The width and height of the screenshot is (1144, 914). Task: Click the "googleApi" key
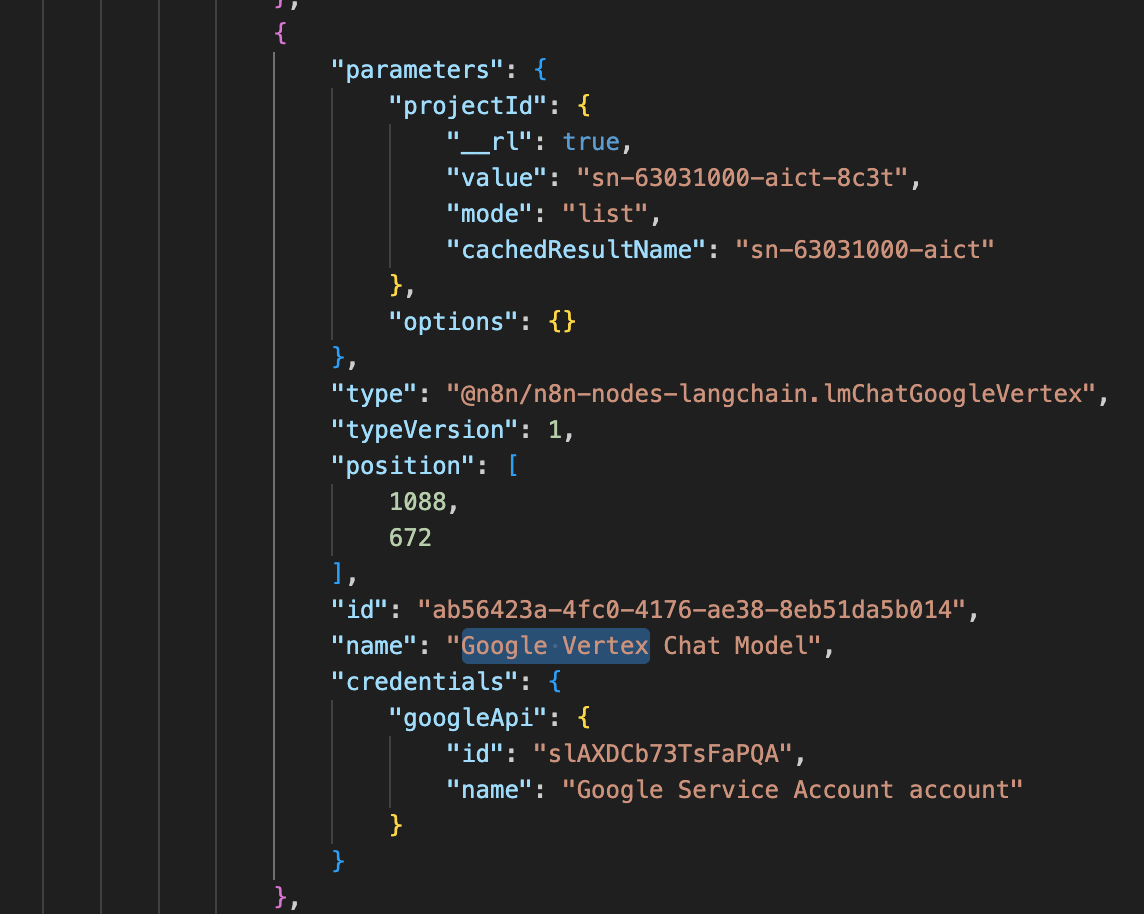467,718
